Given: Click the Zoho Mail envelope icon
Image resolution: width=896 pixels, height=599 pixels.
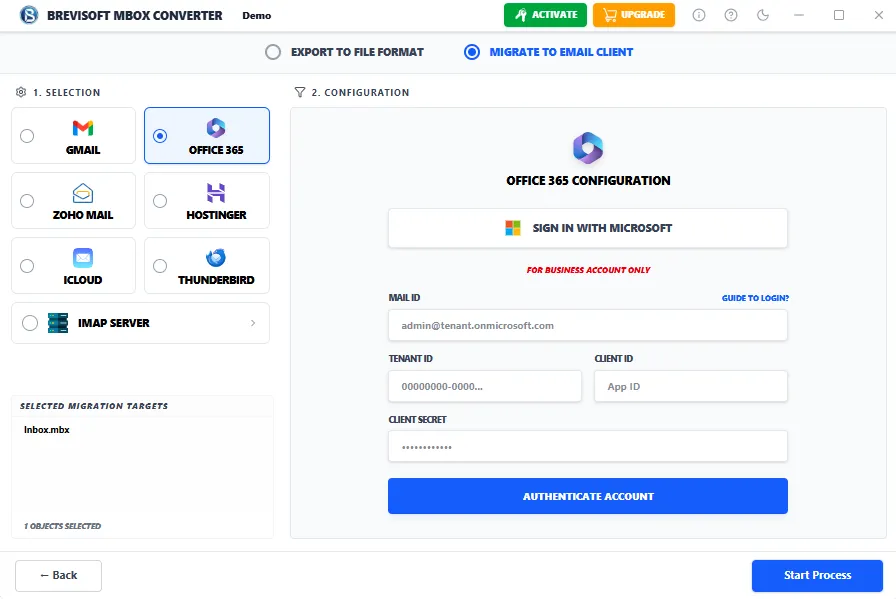Looking at the screenshot, I should pos(83,193).
